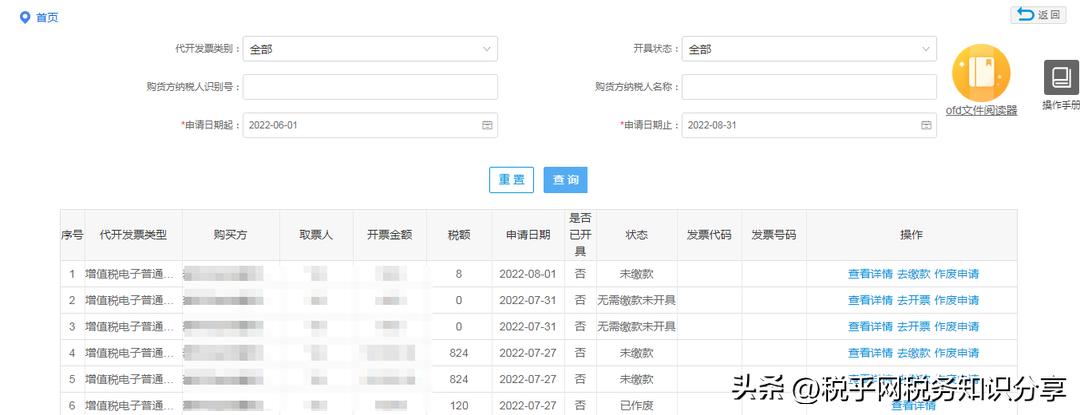Click the 操作 column header
This screenshot has height=415, width=1080.
pos(911,235)
